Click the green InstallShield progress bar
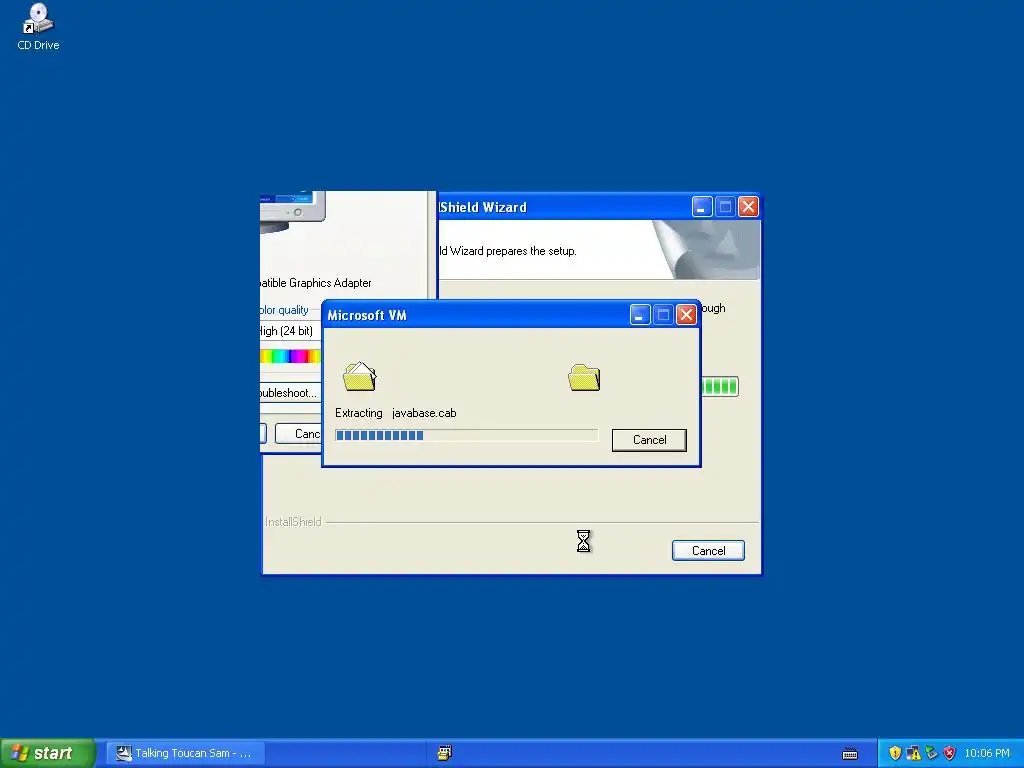 click(x=720, y=387)
